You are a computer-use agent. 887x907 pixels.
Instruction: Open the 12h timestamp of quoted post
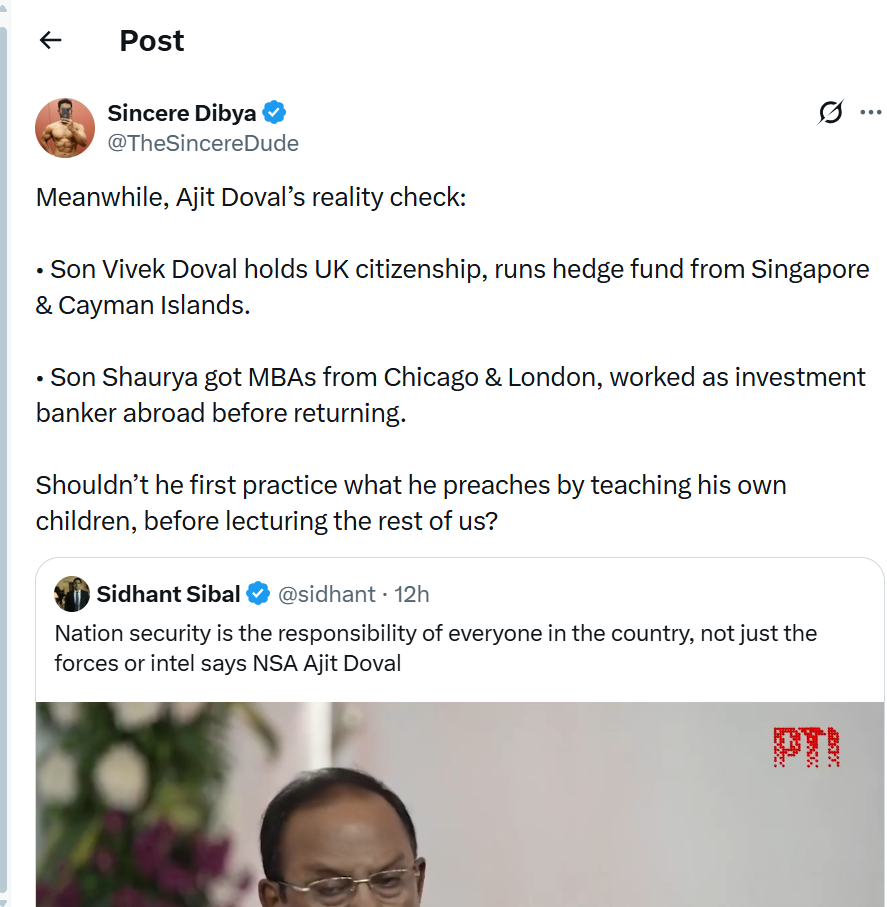click(x=411, y=594)
